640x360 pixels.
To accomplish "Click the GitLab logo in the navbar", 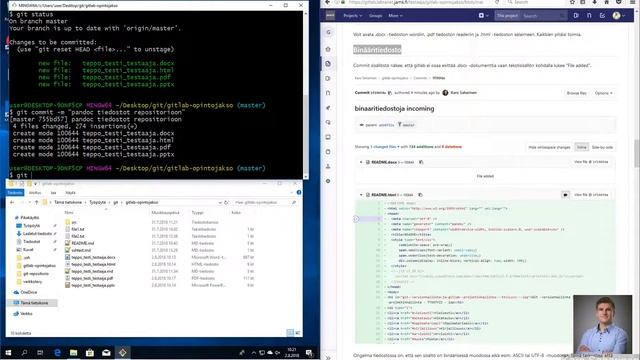I will point(330,16).
